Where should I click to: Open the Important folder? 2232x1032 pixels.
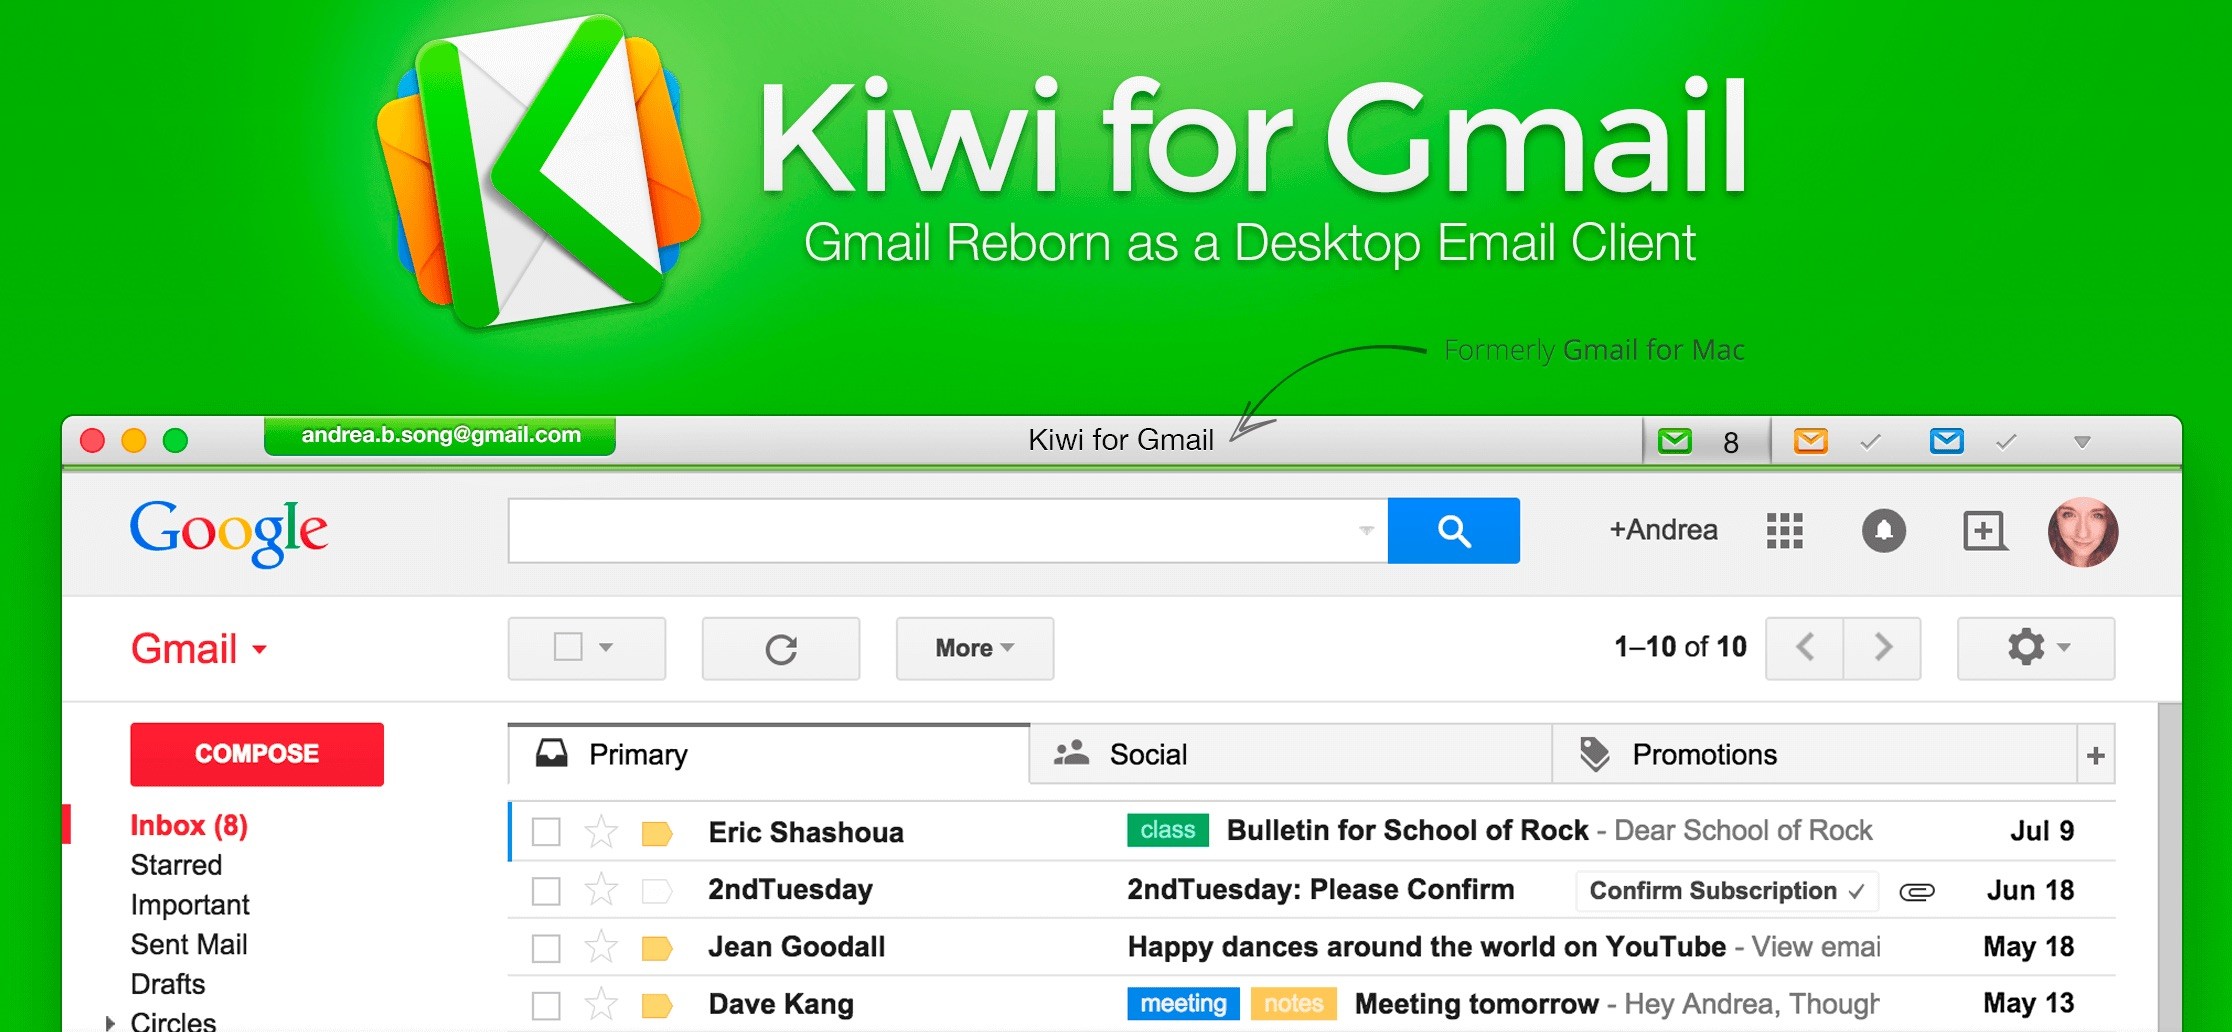190,905
